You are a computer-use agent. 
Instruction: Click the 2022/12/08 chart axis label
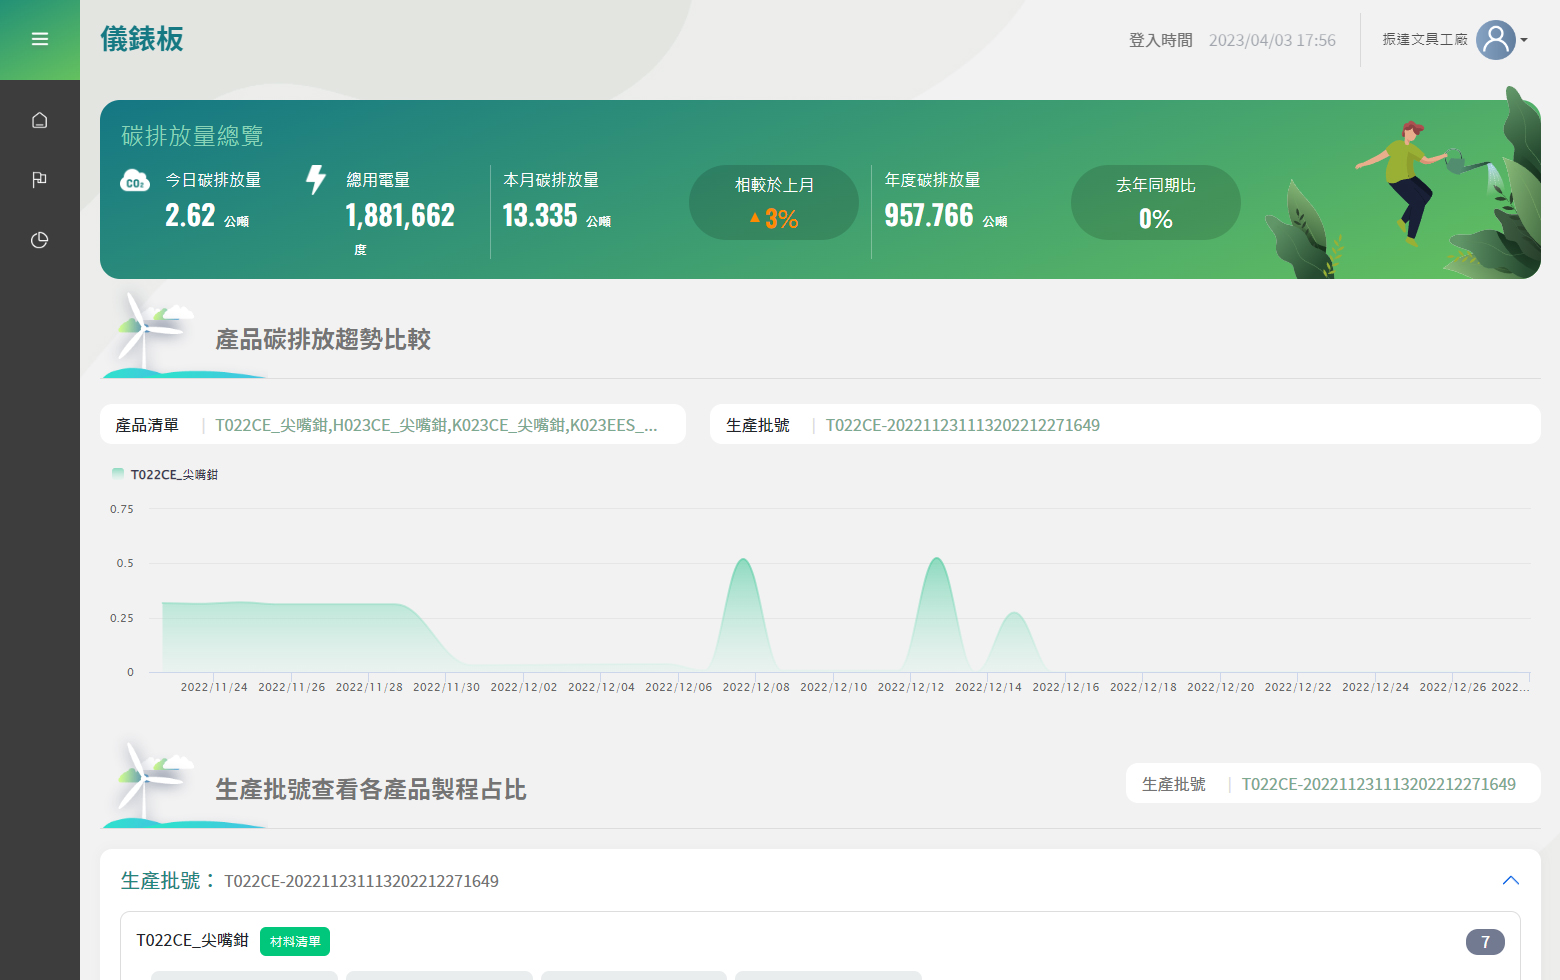[756, 687]
